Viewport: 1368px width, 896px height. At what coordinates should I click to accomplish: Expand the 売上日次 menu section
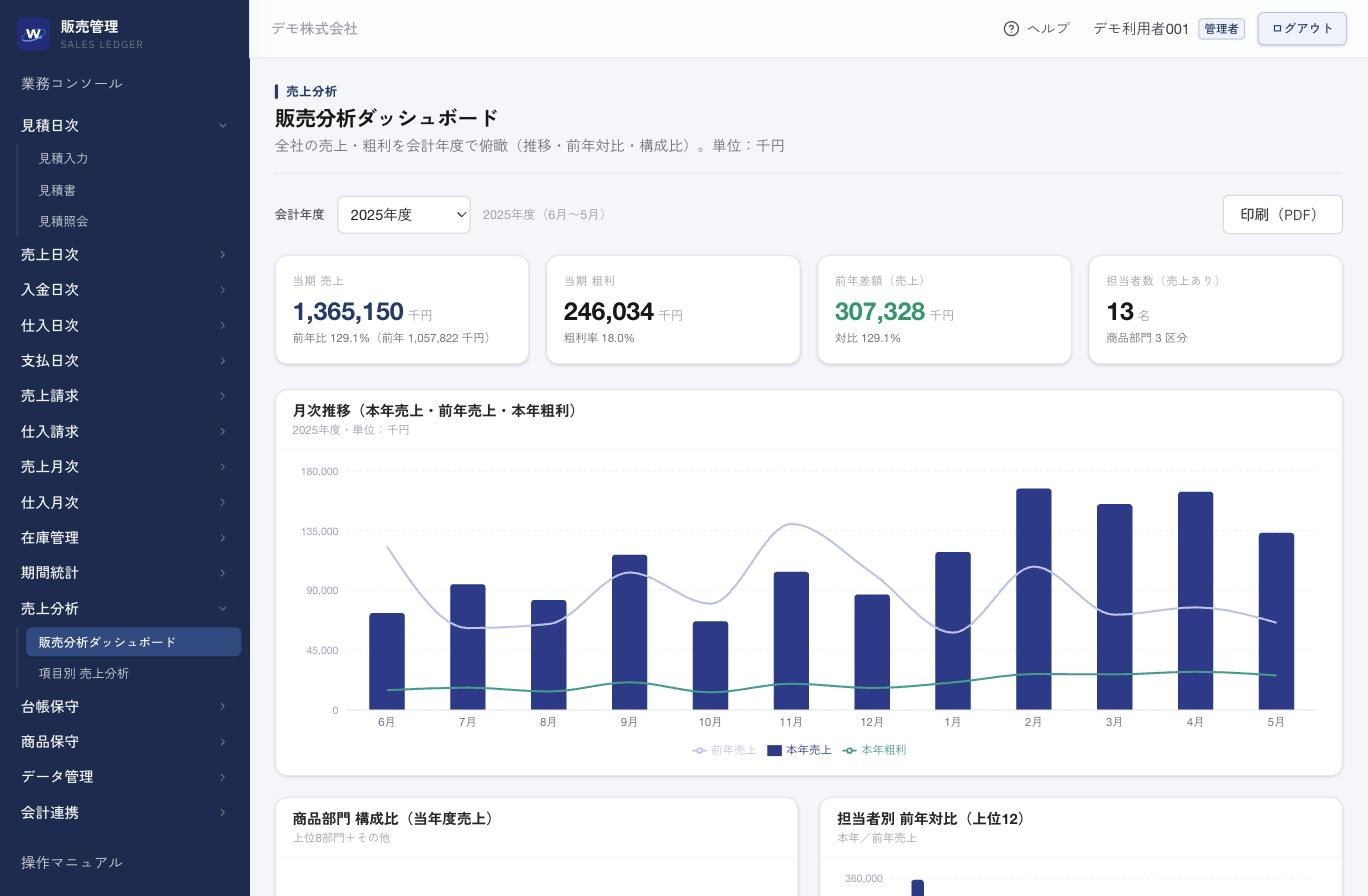(125, 255)
